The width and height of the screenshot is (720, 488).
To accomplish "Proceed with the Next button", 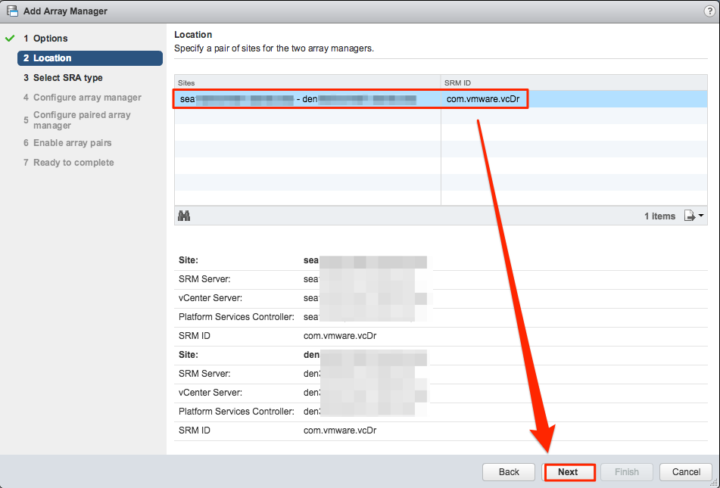I will pyautogui.click(x=569, y=471).
